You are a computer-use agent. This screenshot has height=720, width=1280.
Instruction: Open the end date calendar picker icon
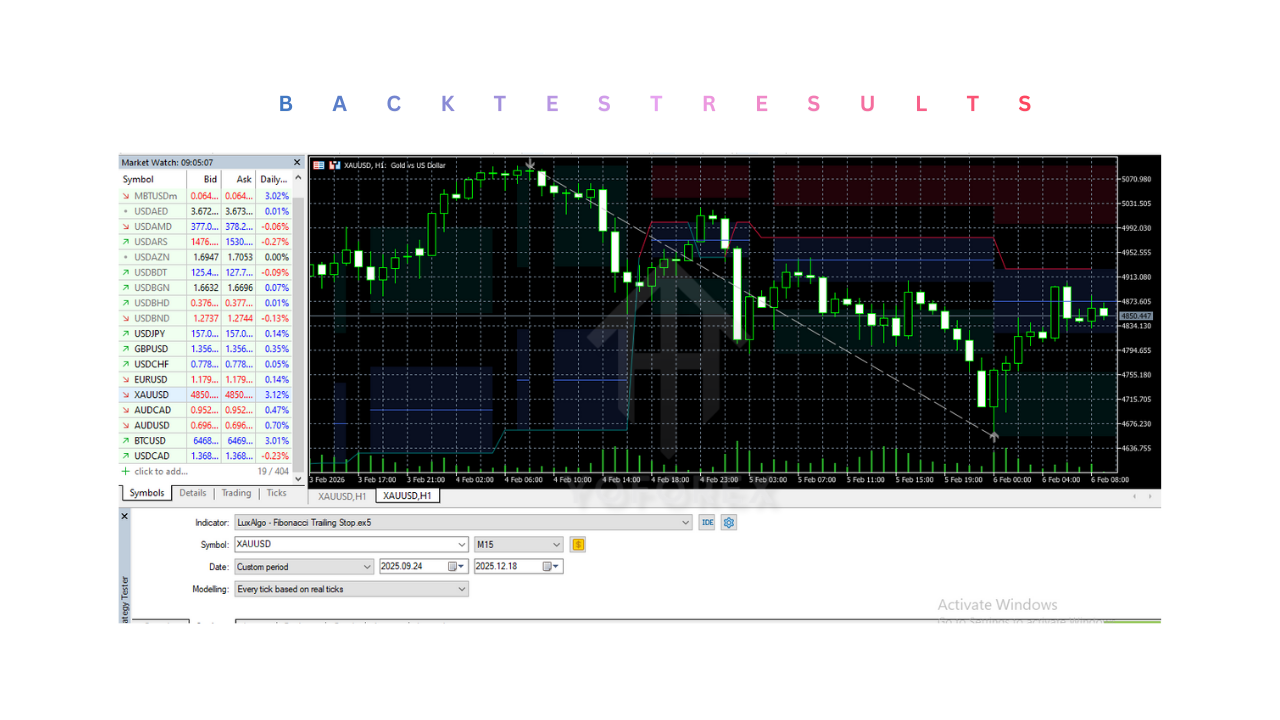click(x=548, y=566)
